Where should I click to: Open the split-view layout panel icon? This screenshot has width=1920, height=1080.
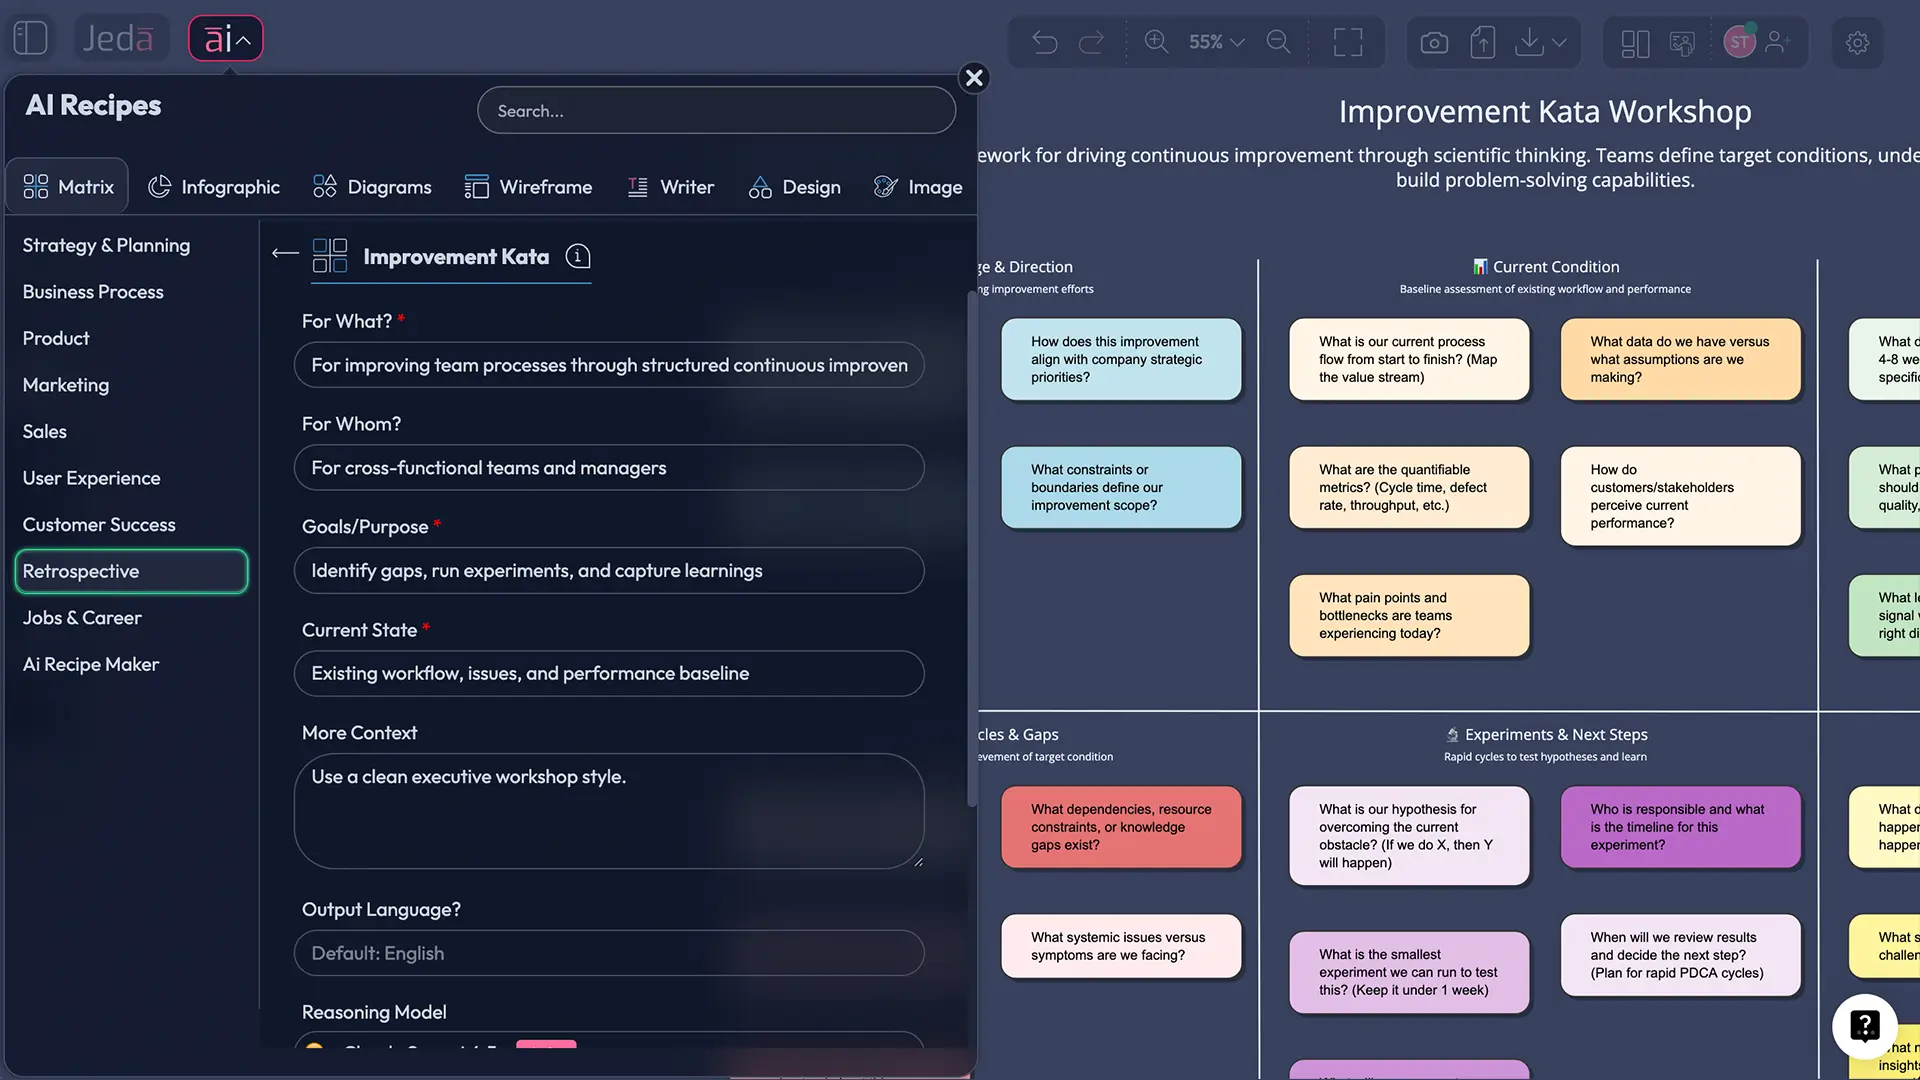coord(1634,42)
